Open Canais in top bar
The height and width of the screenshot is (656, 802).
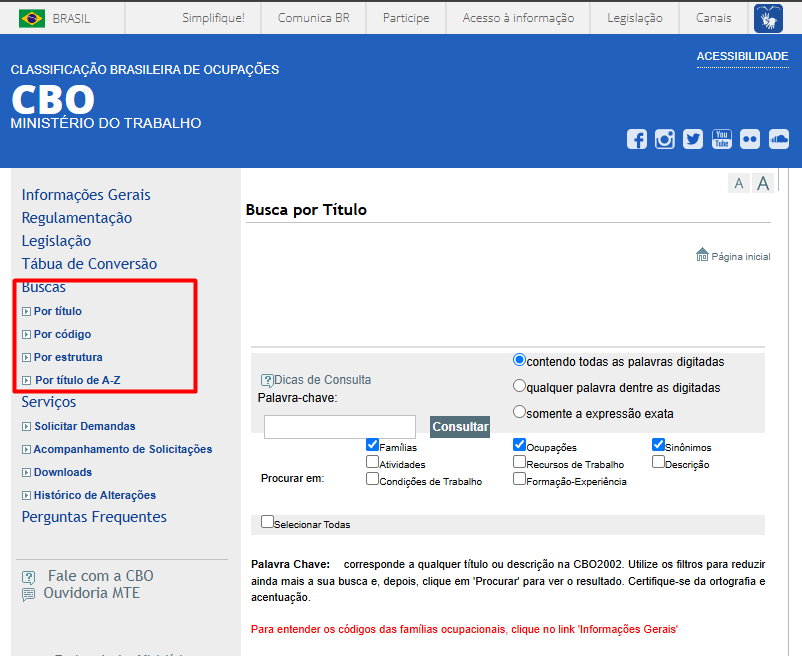pyautogui.click(x=714, y=18)
